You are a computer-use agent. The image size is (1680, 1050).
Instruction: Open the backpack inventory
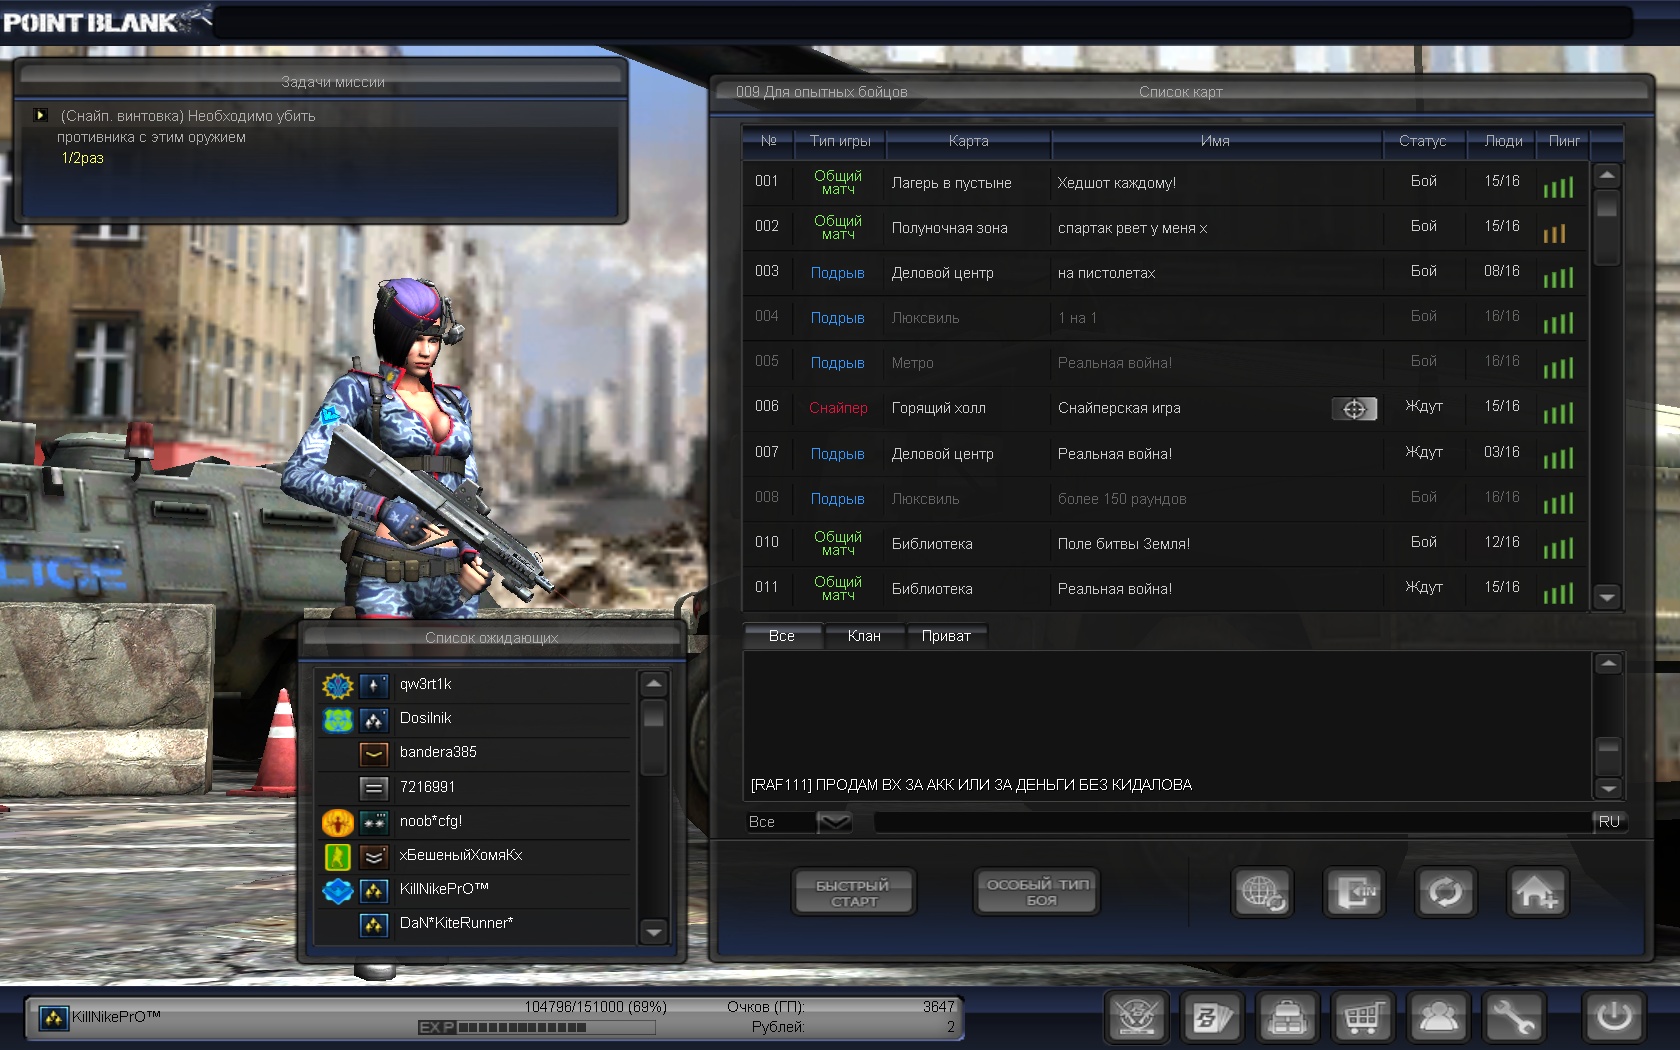[1287, 1018]
